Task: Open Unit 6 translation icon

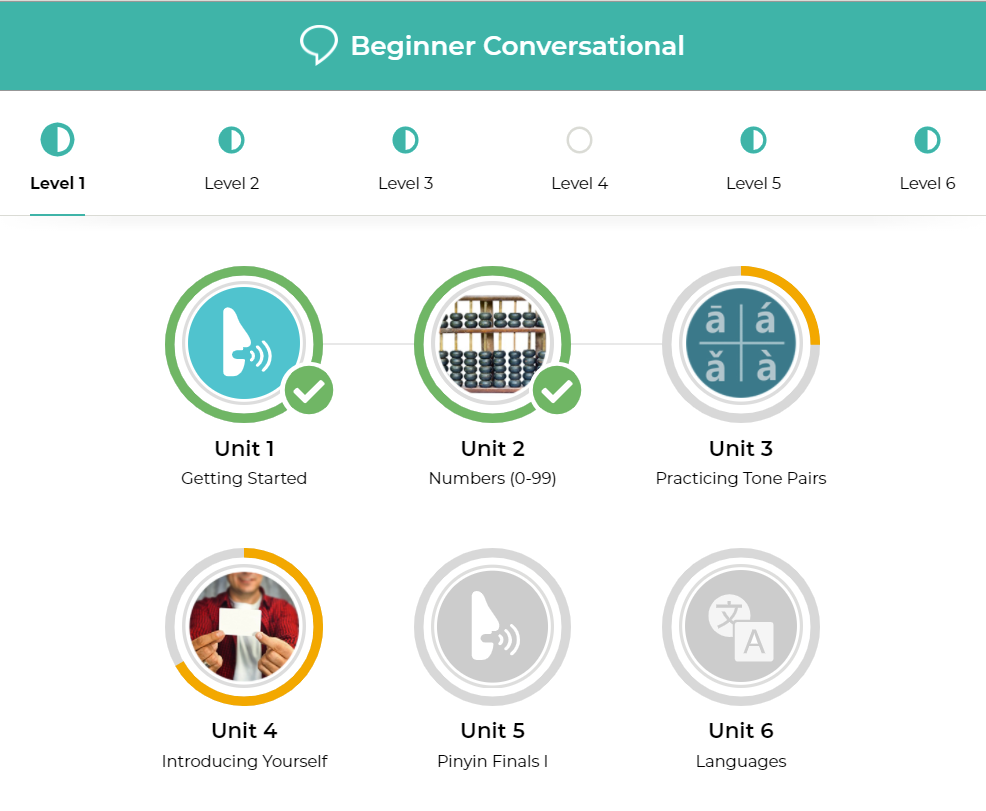Action: tap(741, 626)
